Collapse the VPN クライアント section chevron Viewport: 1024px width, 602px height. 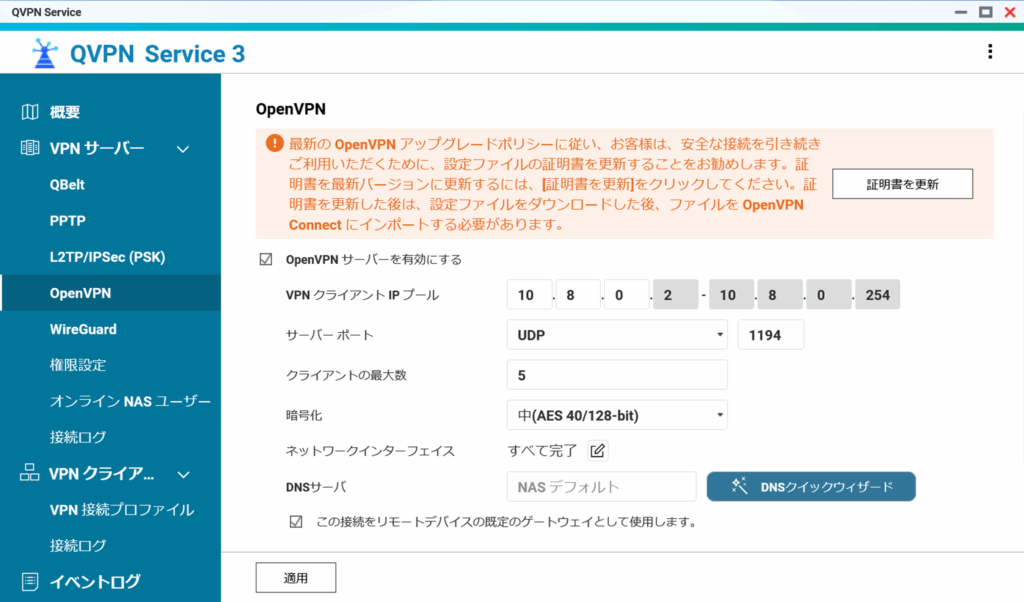click(x=184, y=474)
